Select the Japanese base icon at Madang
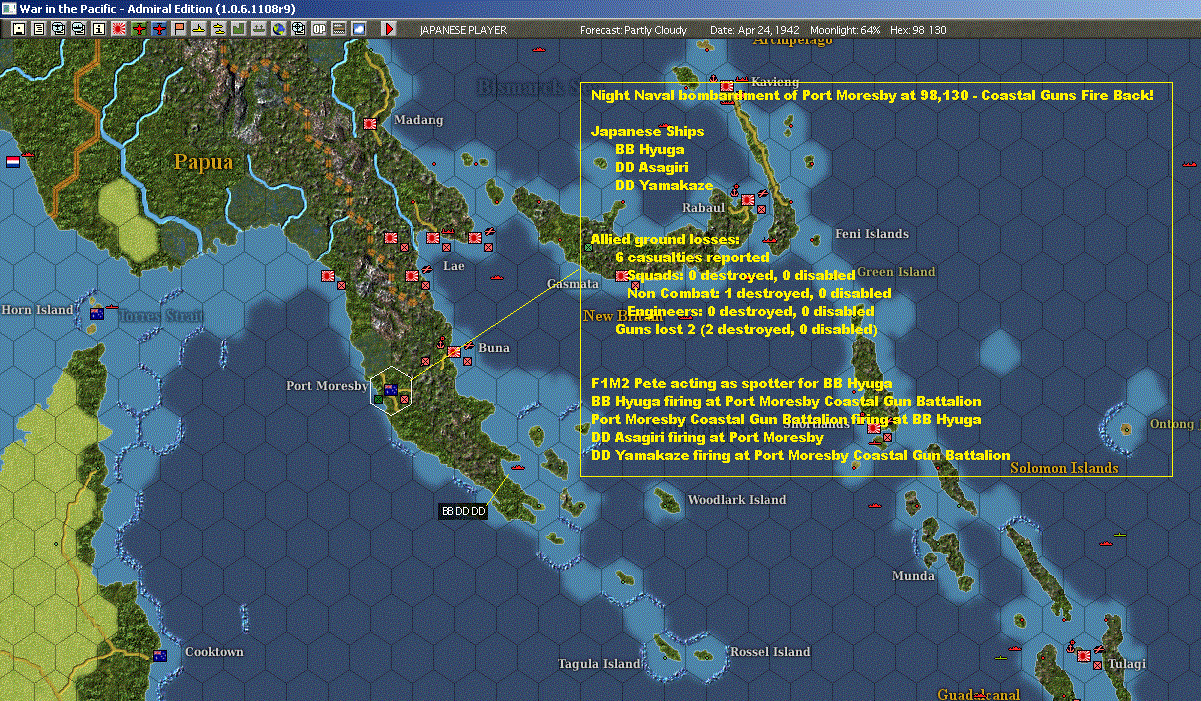 click(370, 123)
